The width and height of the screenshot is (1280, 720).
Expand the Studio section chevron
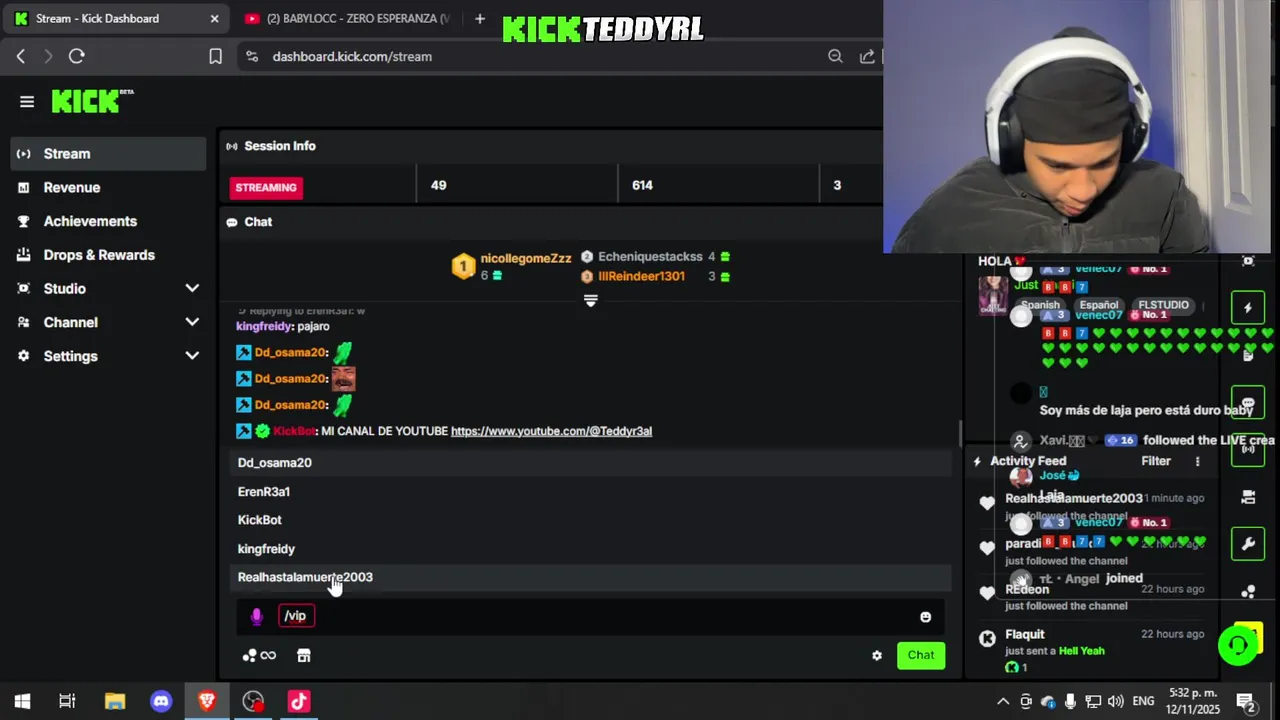(x=192, y=289)
